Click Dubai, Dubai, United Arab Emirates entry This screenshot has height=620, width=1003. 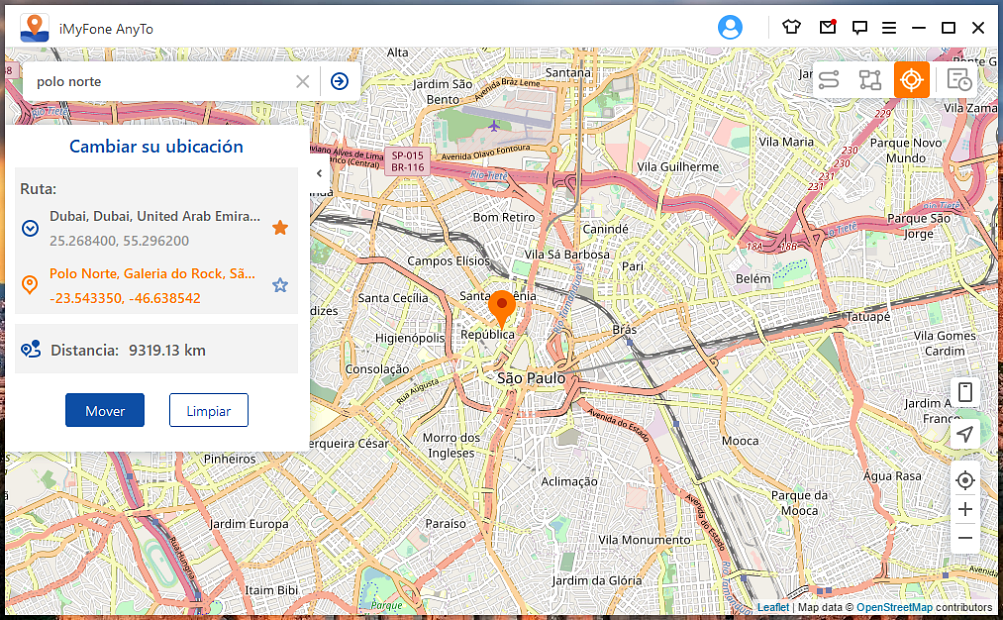(155, 216)
